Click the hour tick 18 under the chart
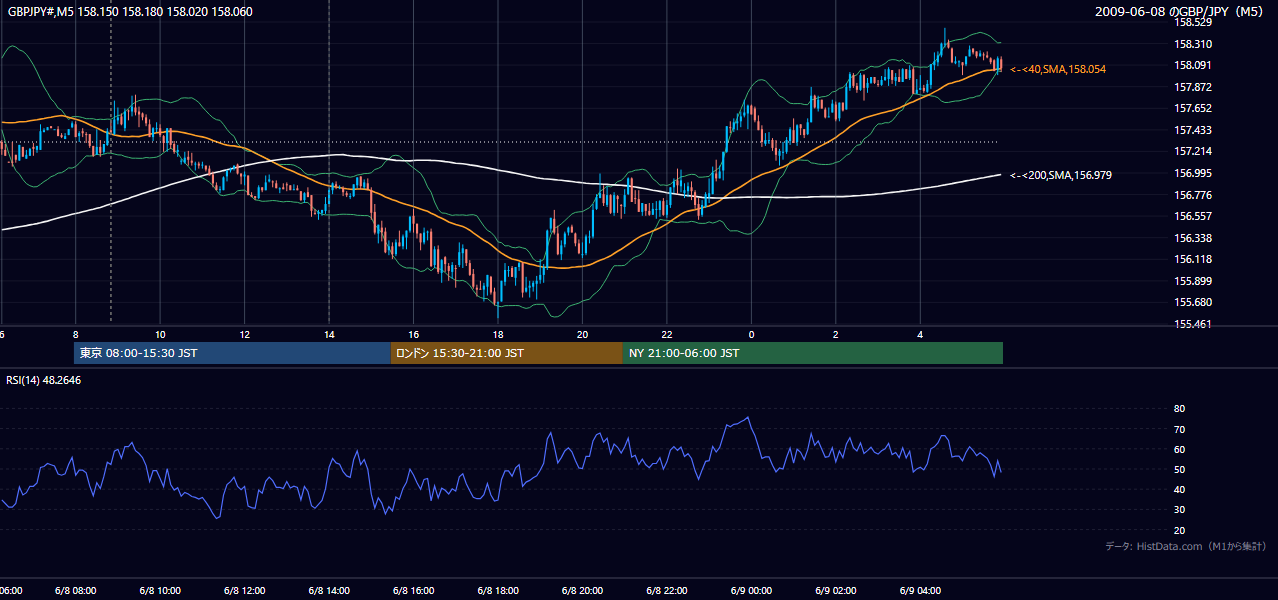The height and width of the screenshot is (600, 1278). pyautogui.click(x=498, y=333)
